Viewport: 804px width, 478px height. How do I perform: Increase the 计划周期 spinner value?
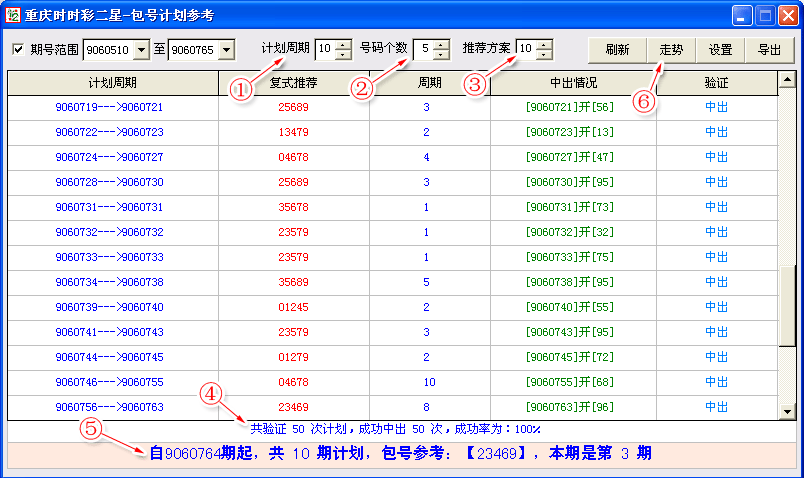(x=343, y=45)
